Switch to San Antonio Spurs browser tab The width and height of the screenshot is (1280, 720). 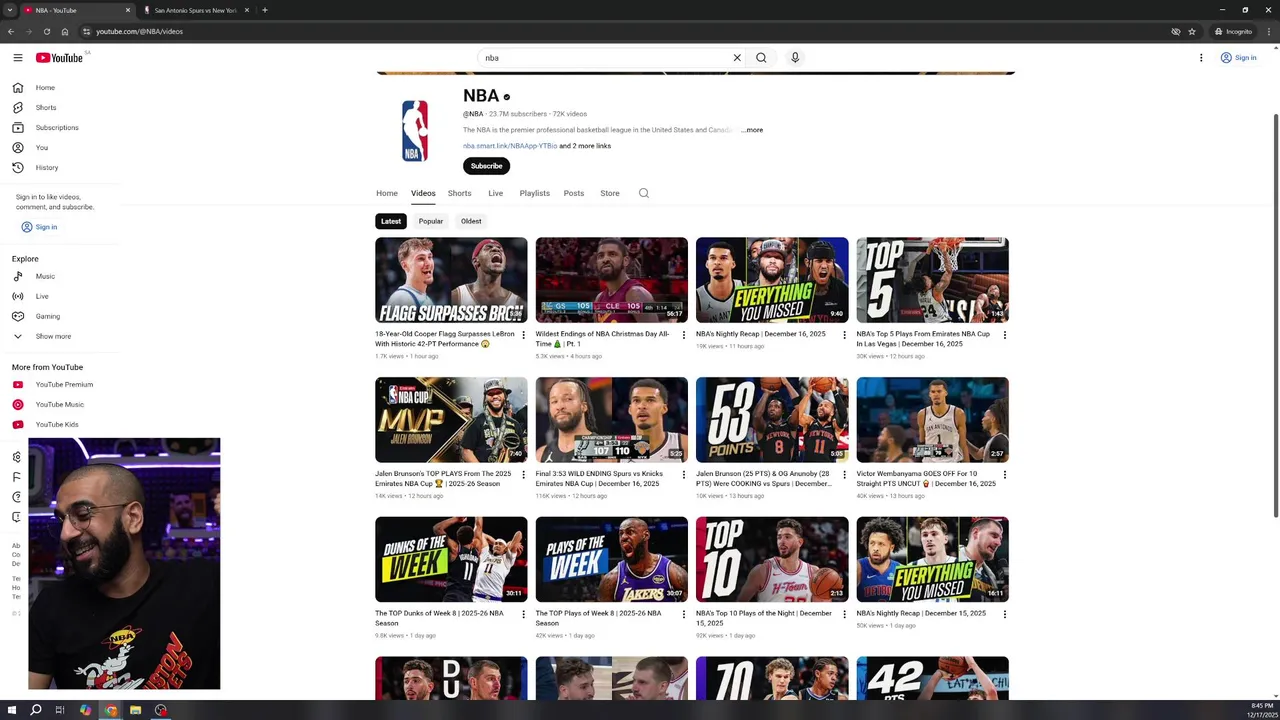196,10
